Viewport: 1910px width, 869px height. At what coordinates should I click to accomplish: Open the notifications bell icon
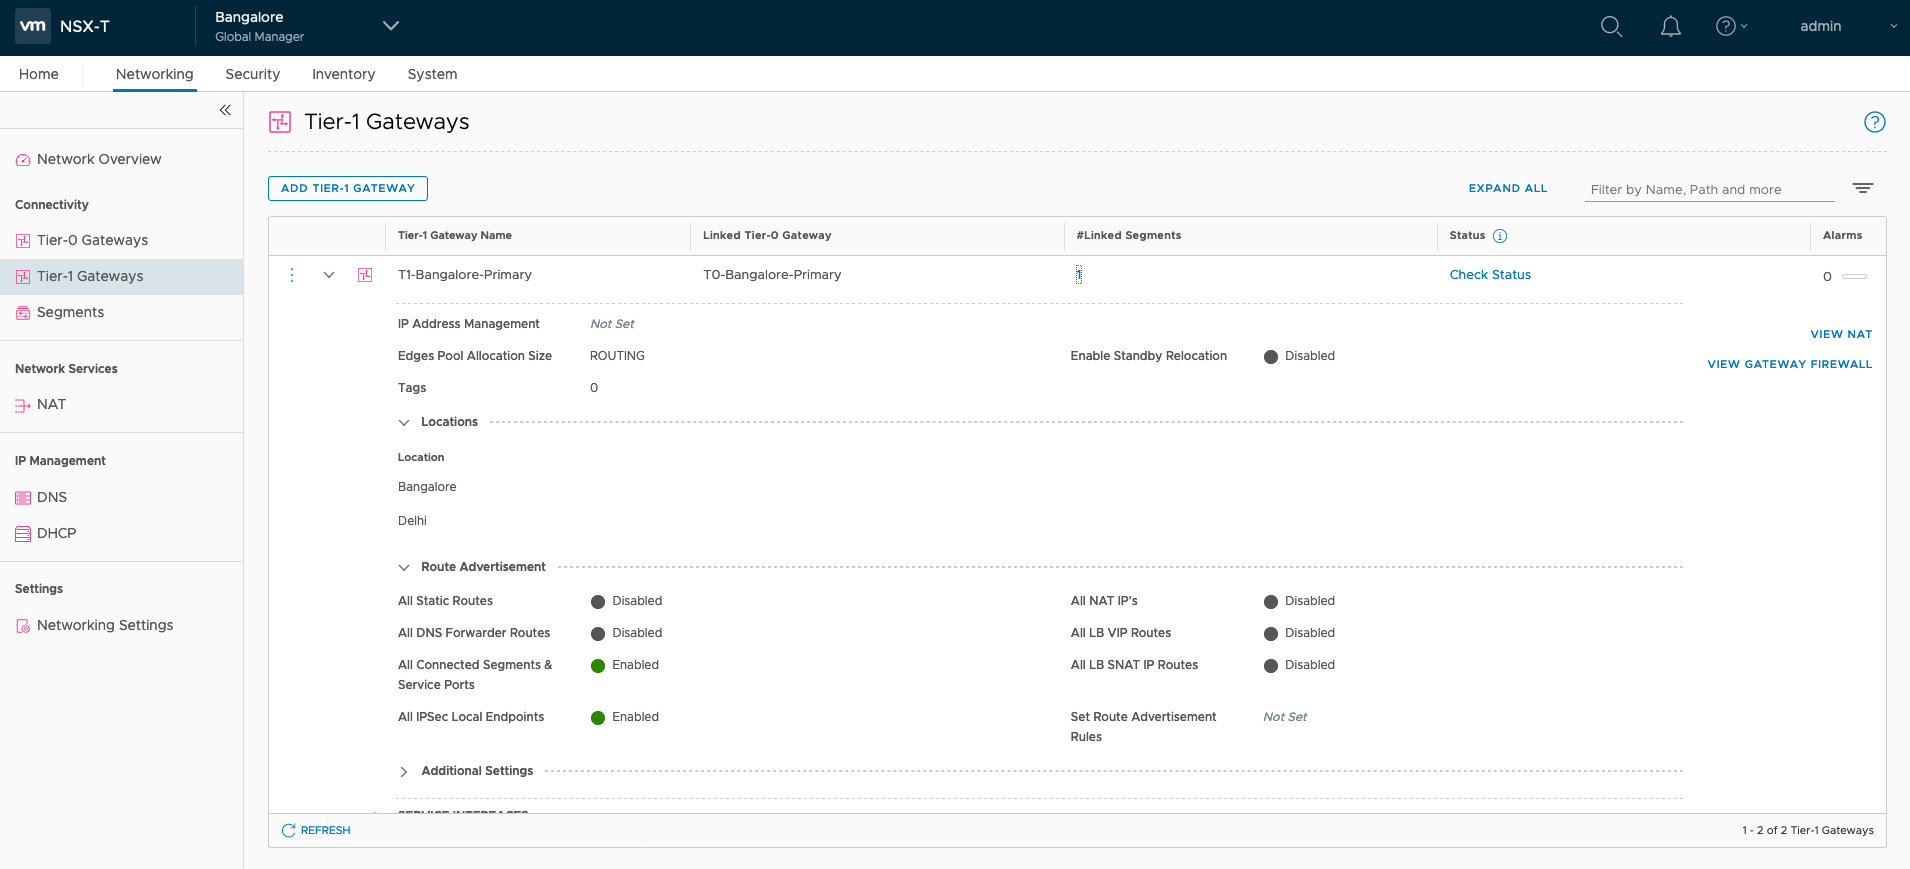pos(1670,27)
